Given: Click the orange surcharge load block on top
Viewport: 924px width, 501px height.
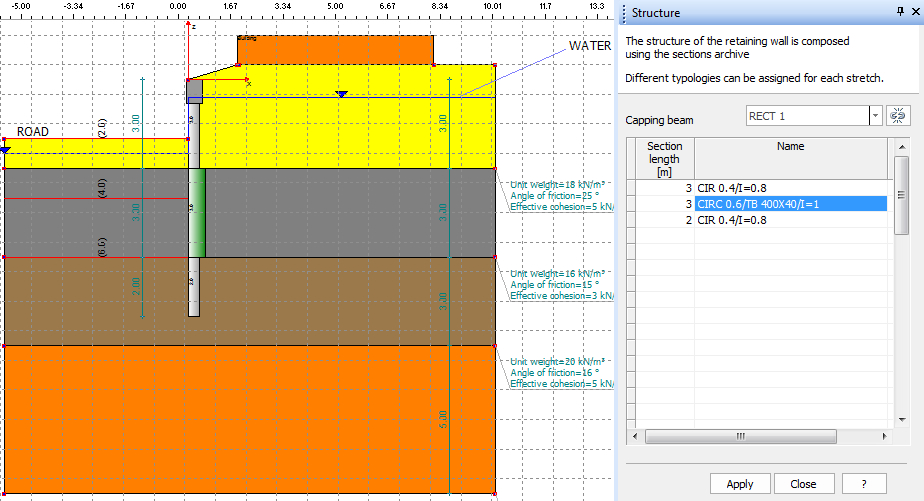Looking at the screenshot, I should point(335,50).
